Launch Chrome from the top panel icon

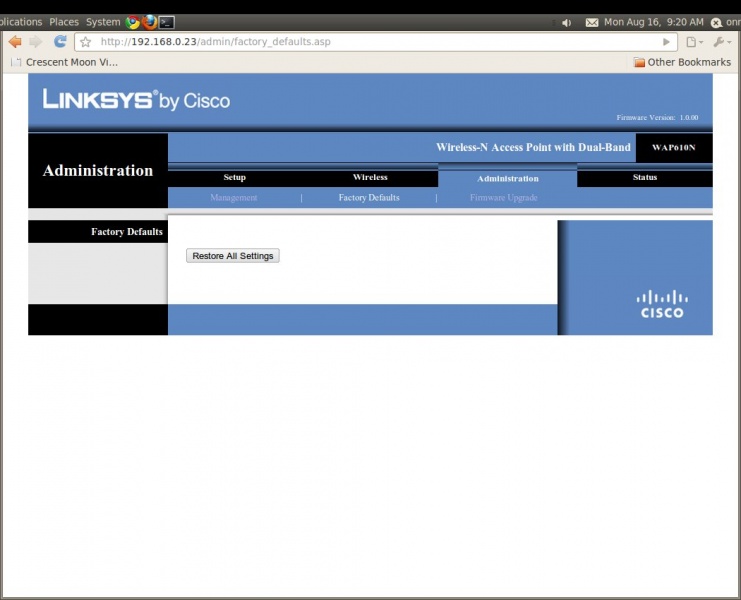133,22
